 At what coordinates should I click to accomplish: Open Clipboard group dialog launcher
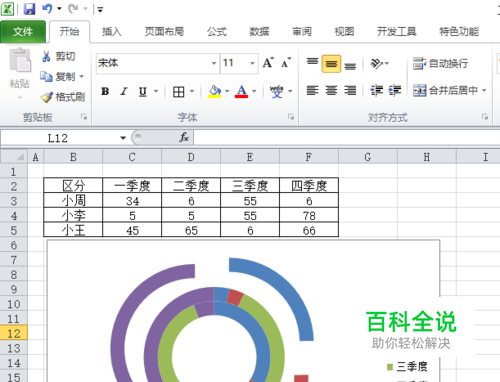(x=84, y=117)
